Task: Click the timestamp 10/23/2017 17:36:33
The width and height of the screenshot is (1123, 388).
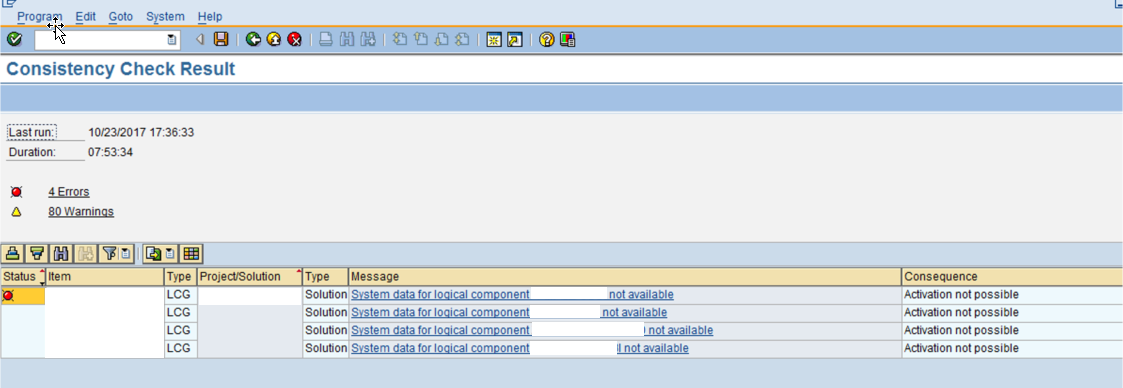Action: pos(141,132)
